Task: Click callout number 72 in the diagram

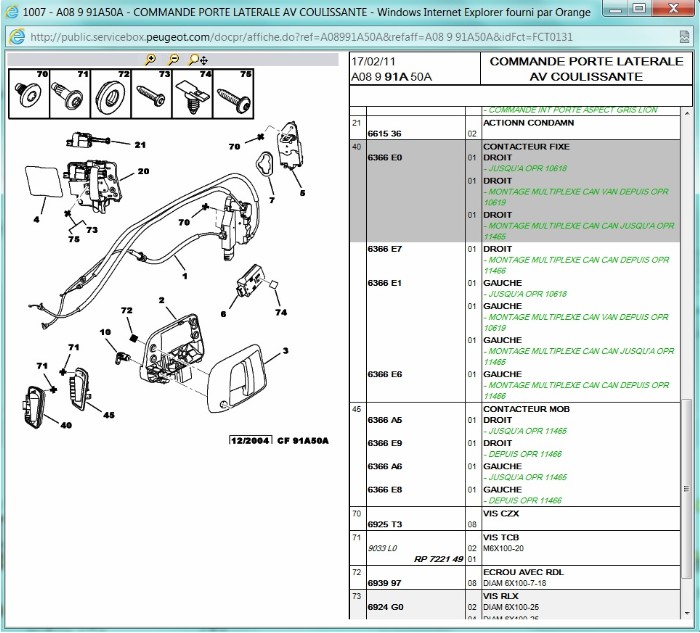Action: pos(127,310)
